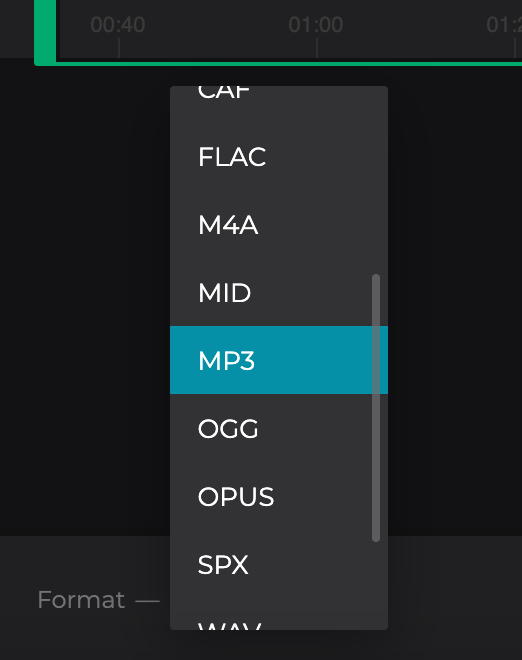
Task: Click the partially visible 01:2 timeline marker
Action: [504, 24]
